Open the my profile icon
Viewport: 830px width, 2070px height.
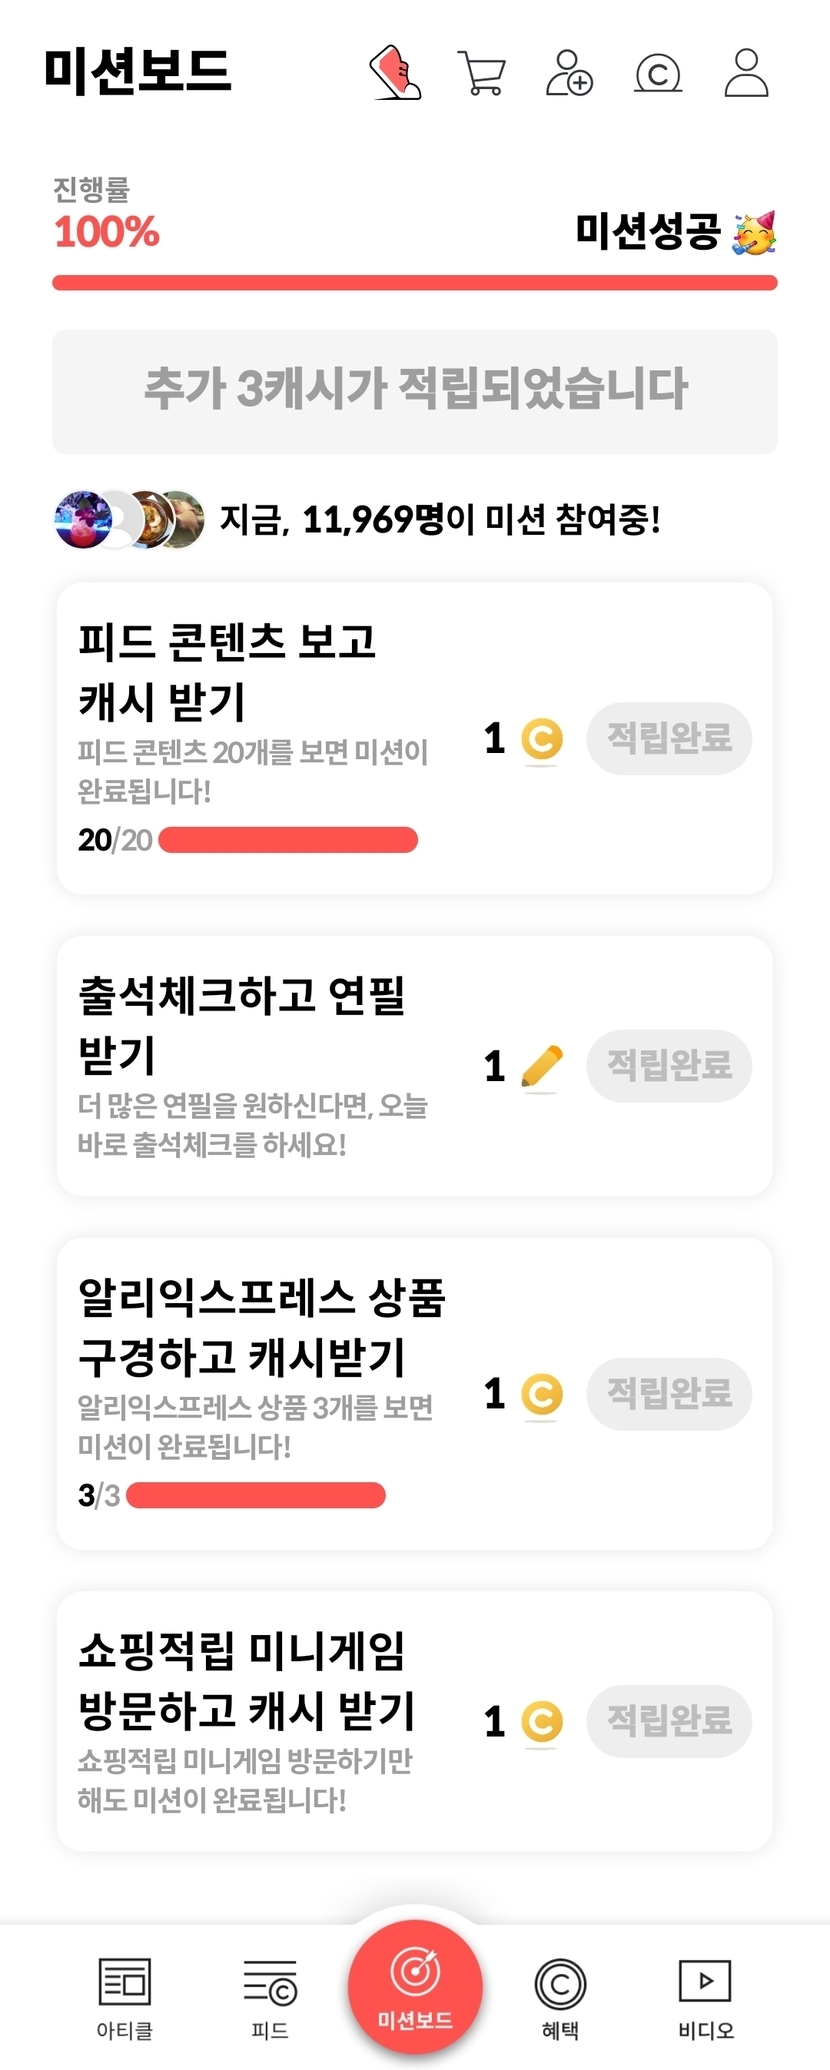[746, 73]
